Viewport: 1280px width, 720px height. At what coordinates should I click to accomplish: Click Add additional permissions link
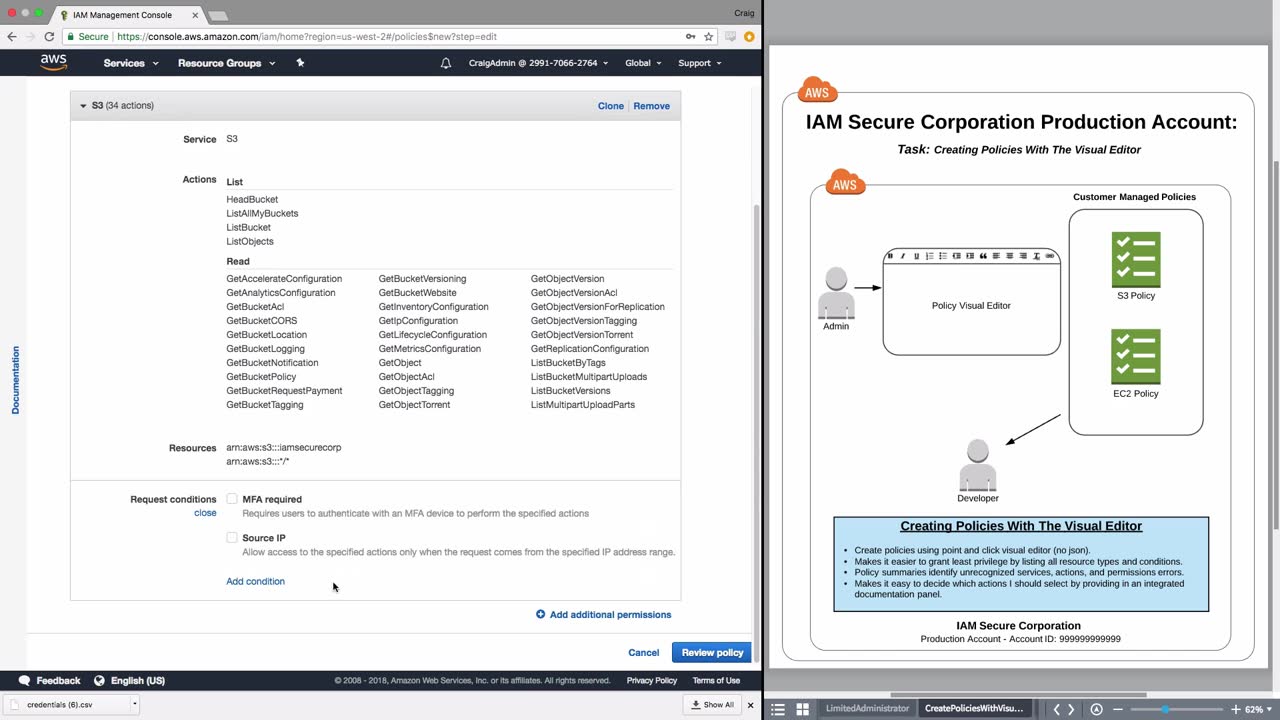610,615
